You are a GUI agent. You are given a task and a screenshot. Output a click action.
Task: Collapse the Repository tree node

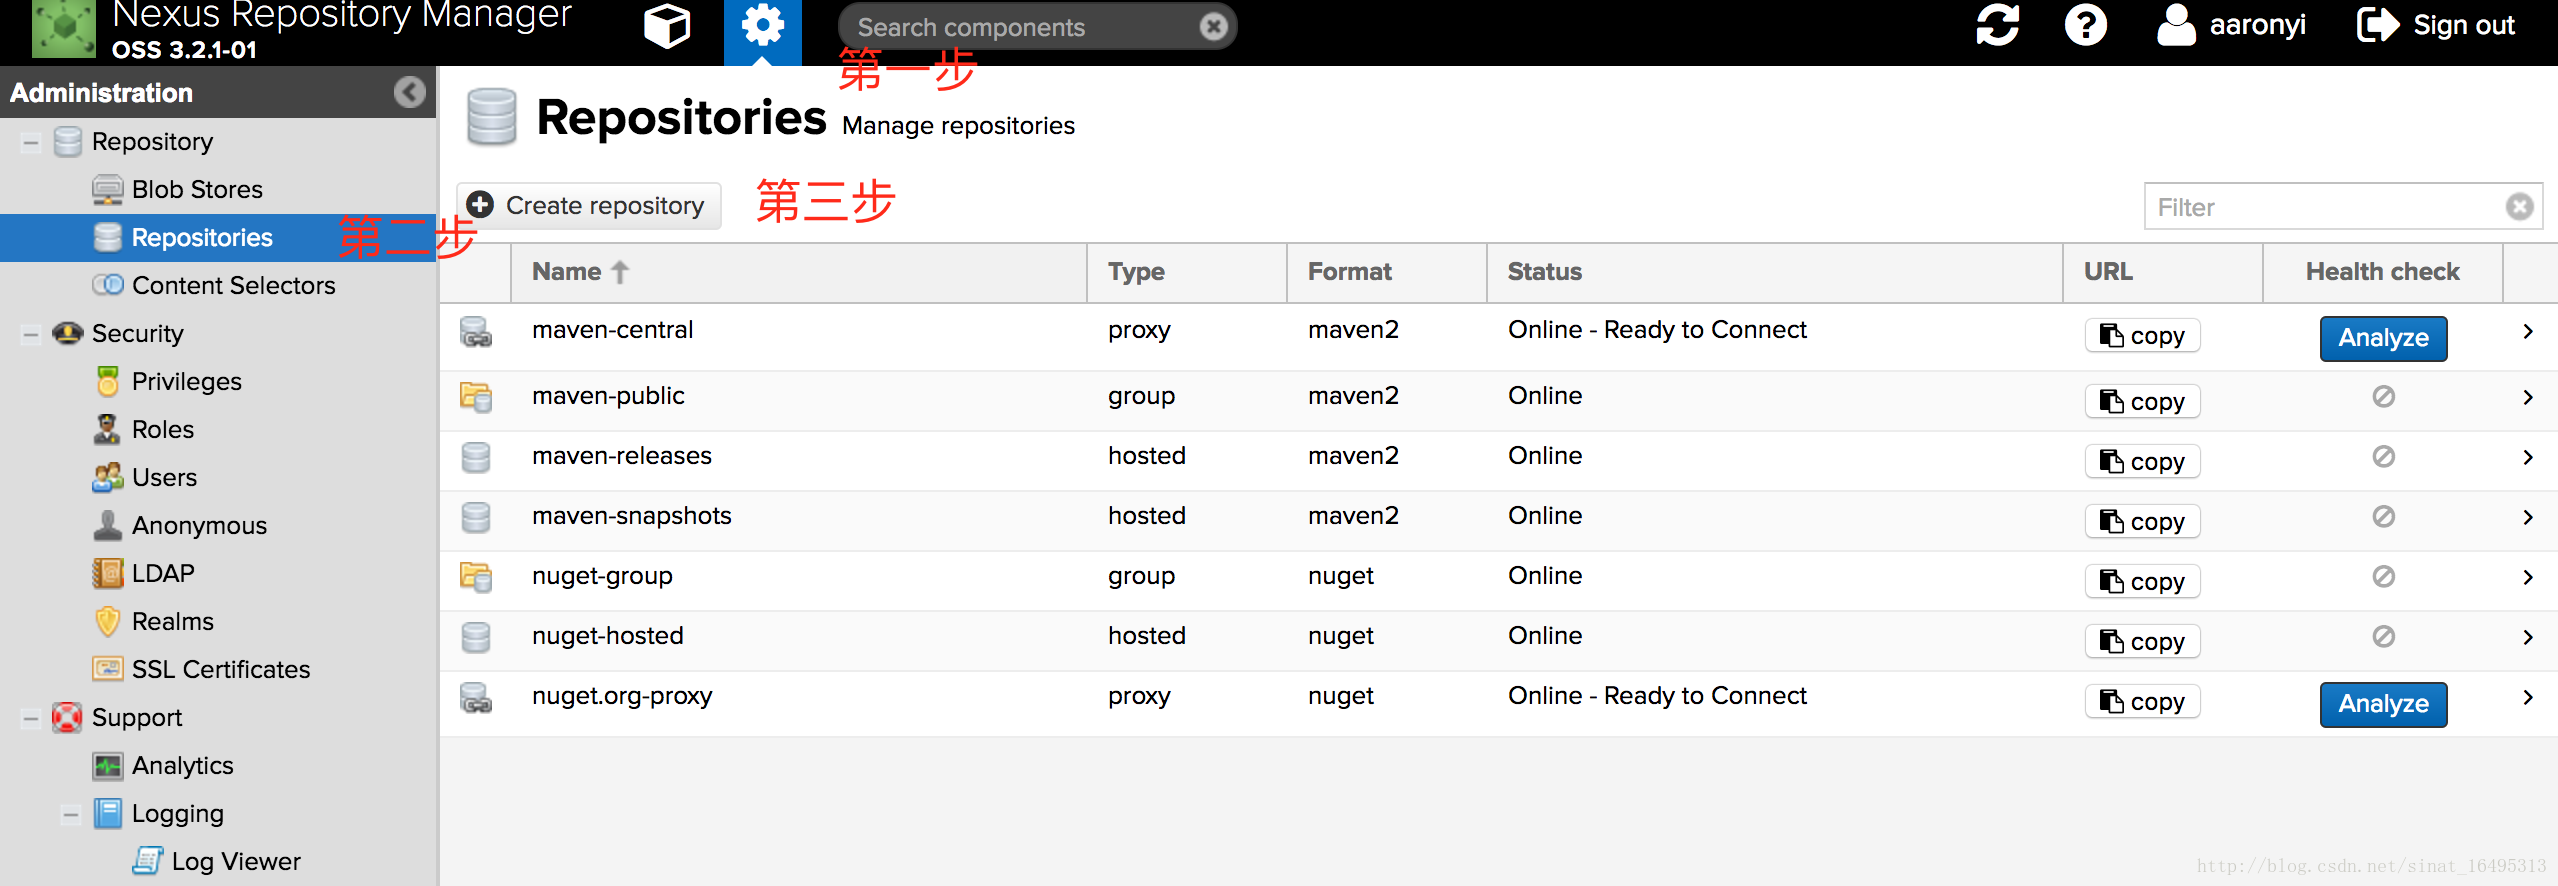click(31, 142)
